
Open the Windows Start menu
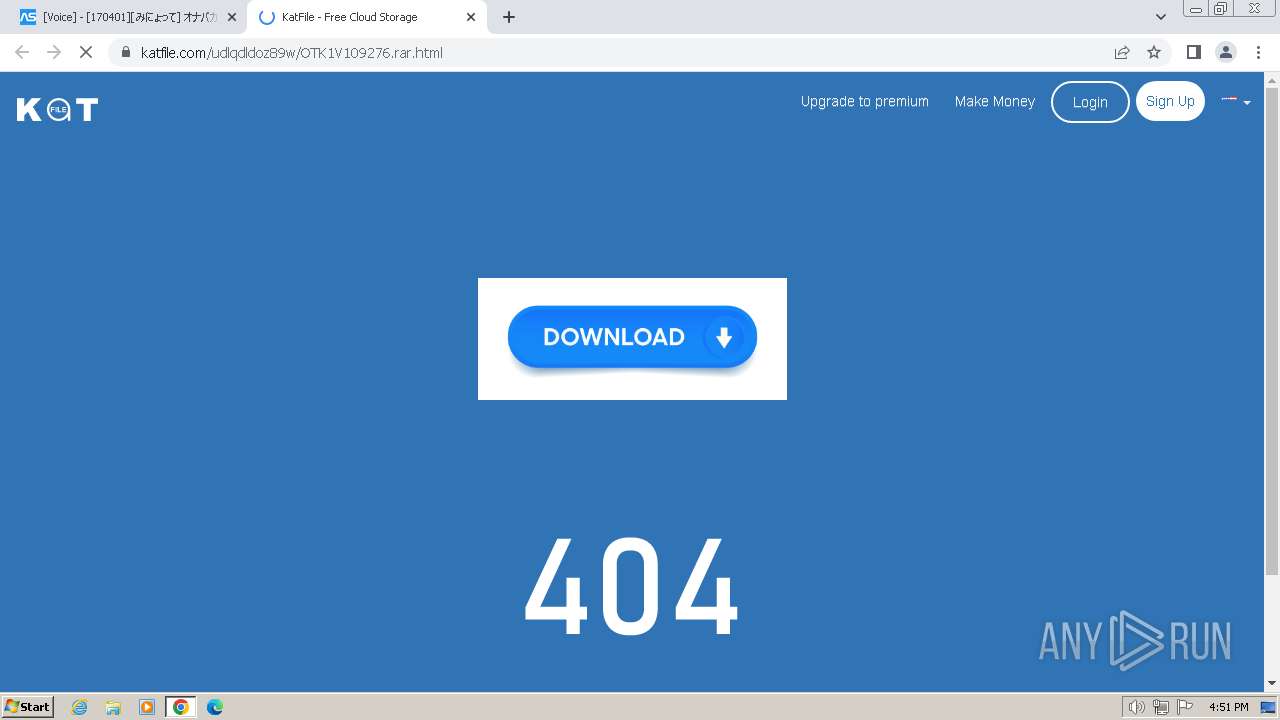[x=28, y=706]
